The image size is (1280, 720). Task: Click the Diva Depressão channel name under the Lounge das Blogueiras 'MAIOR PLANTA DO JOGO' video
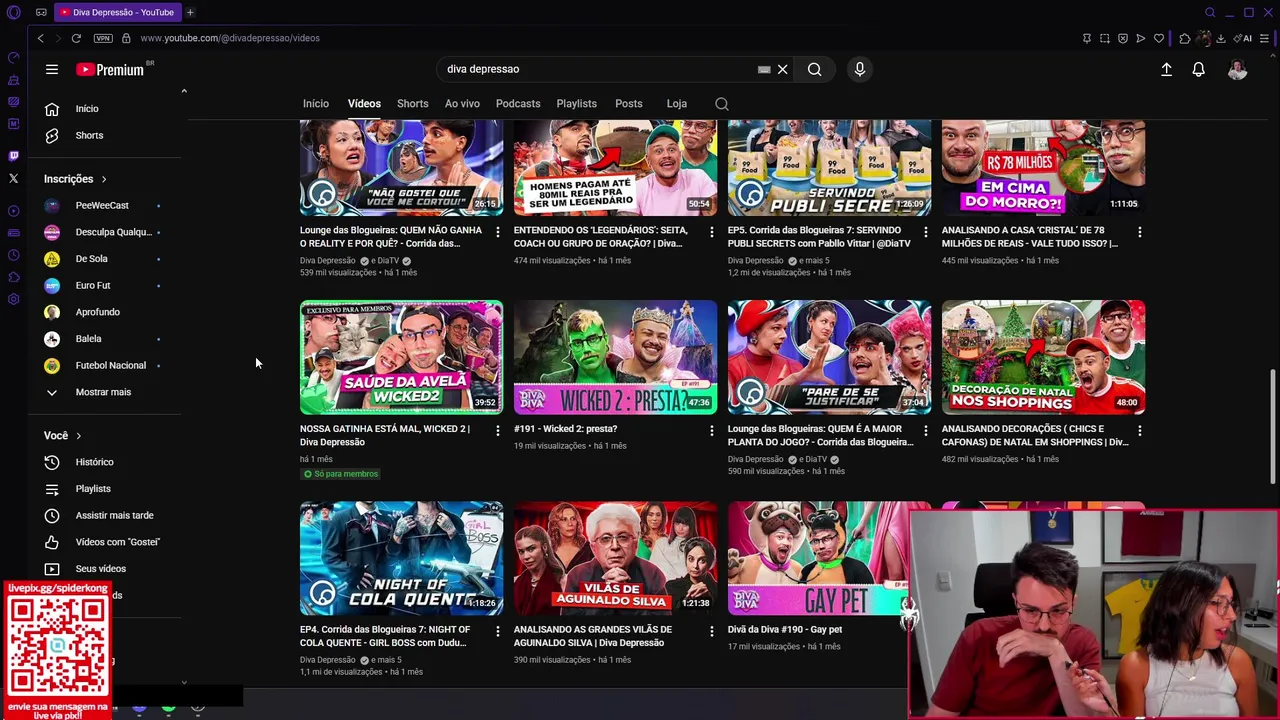coord(755,459)
